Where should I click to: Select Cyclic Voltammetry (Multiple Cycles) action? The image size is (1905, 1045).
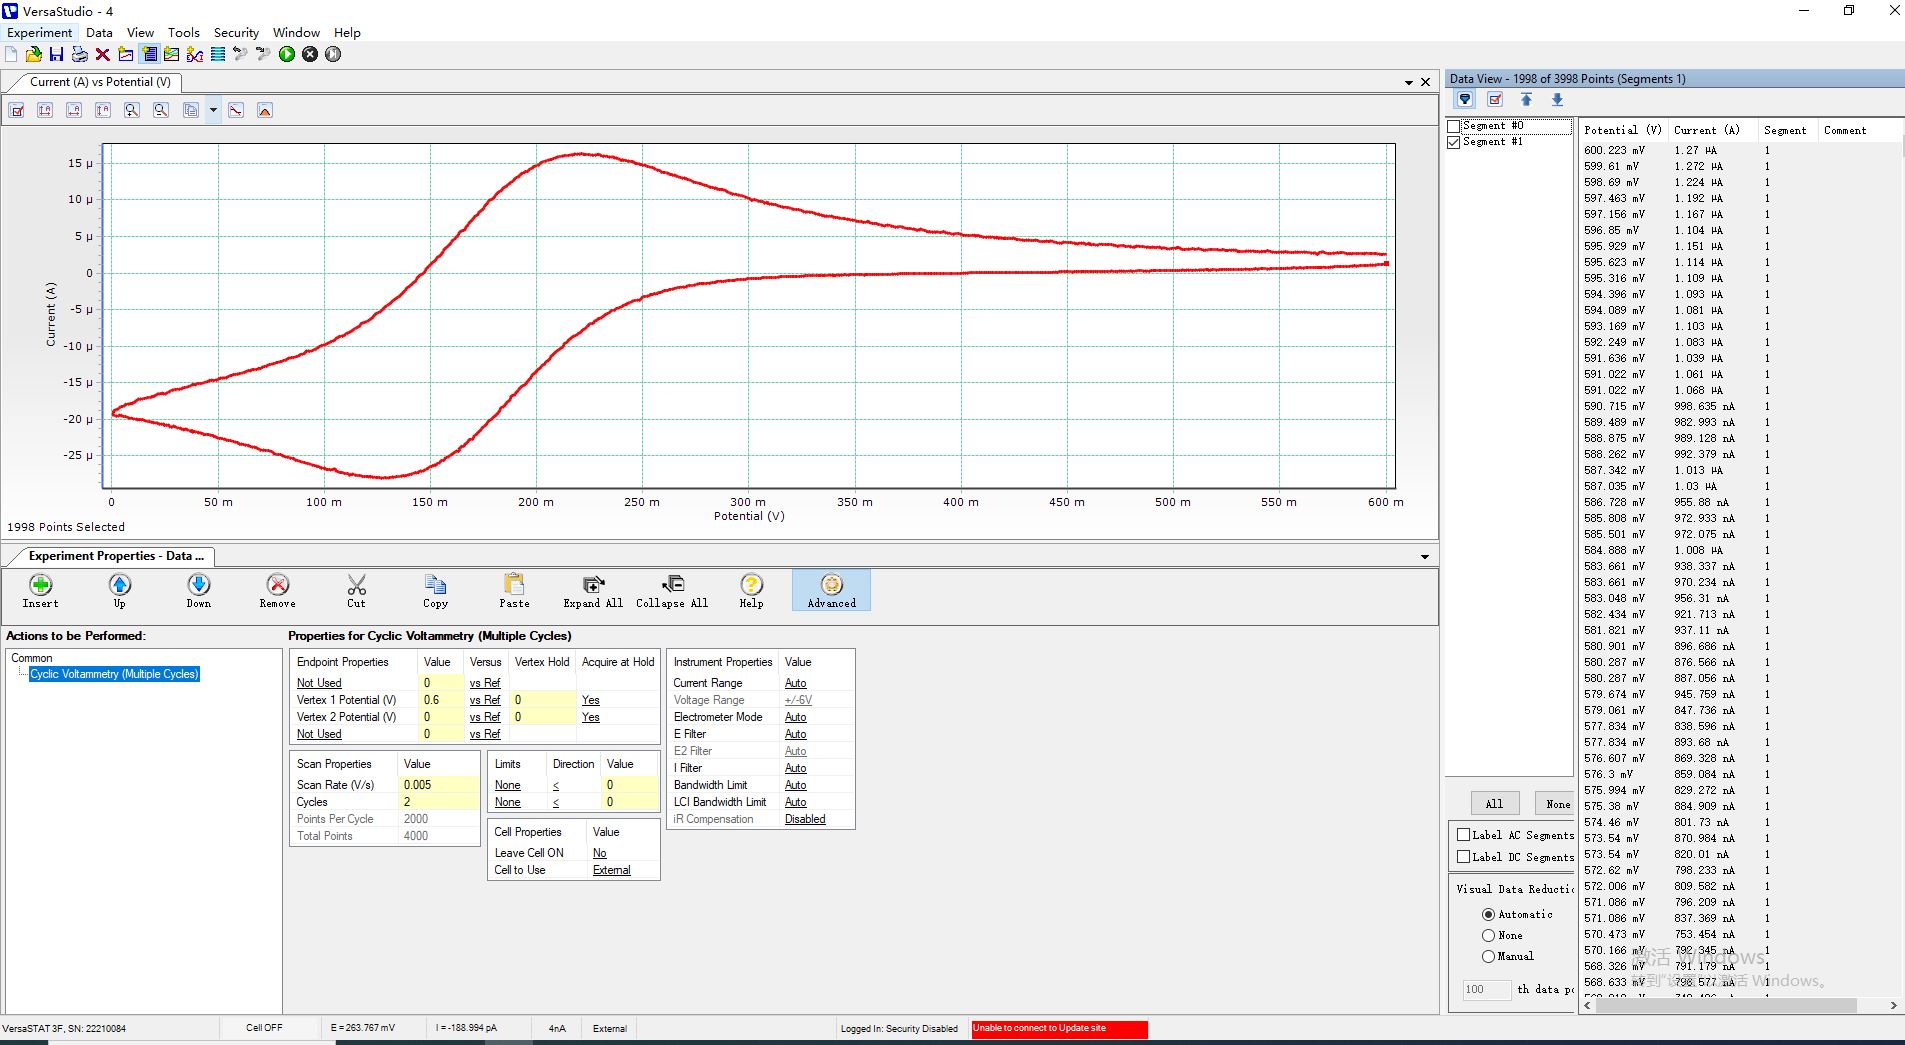[x=114, y=674]
